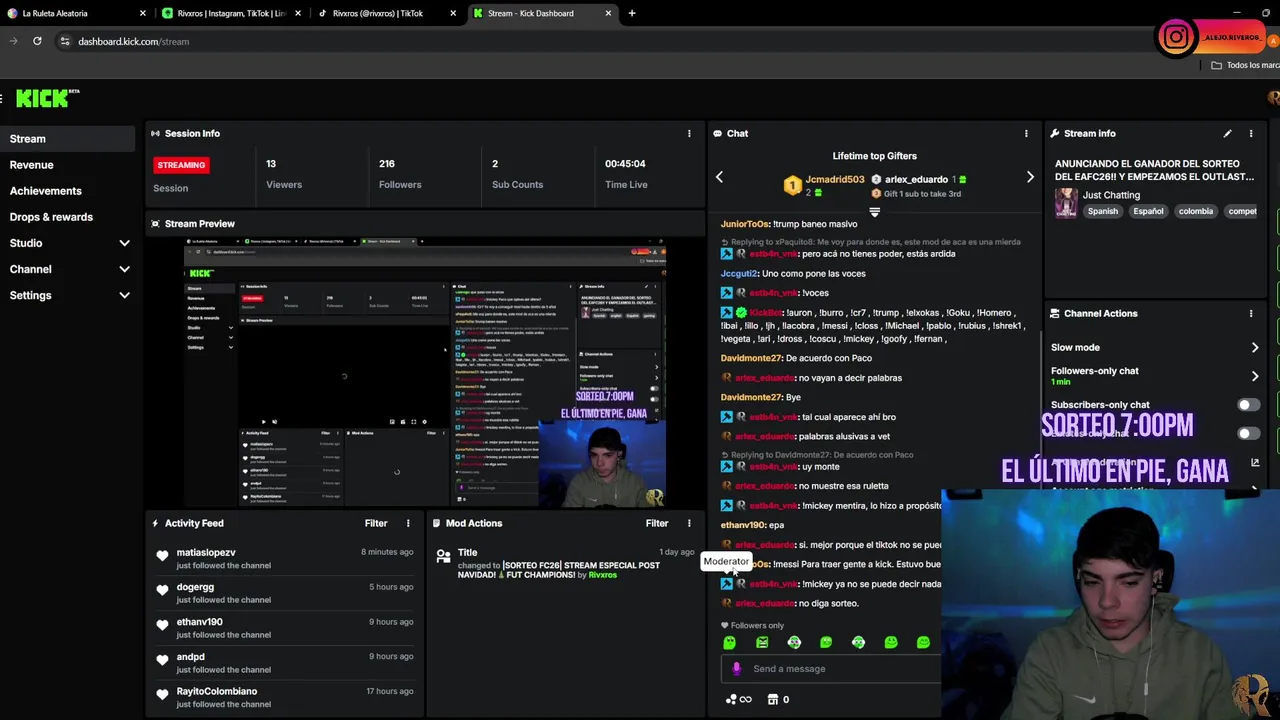Click the colombia stream tag
This screenshot has width=1280, height=720.
tap(1196, 211)
